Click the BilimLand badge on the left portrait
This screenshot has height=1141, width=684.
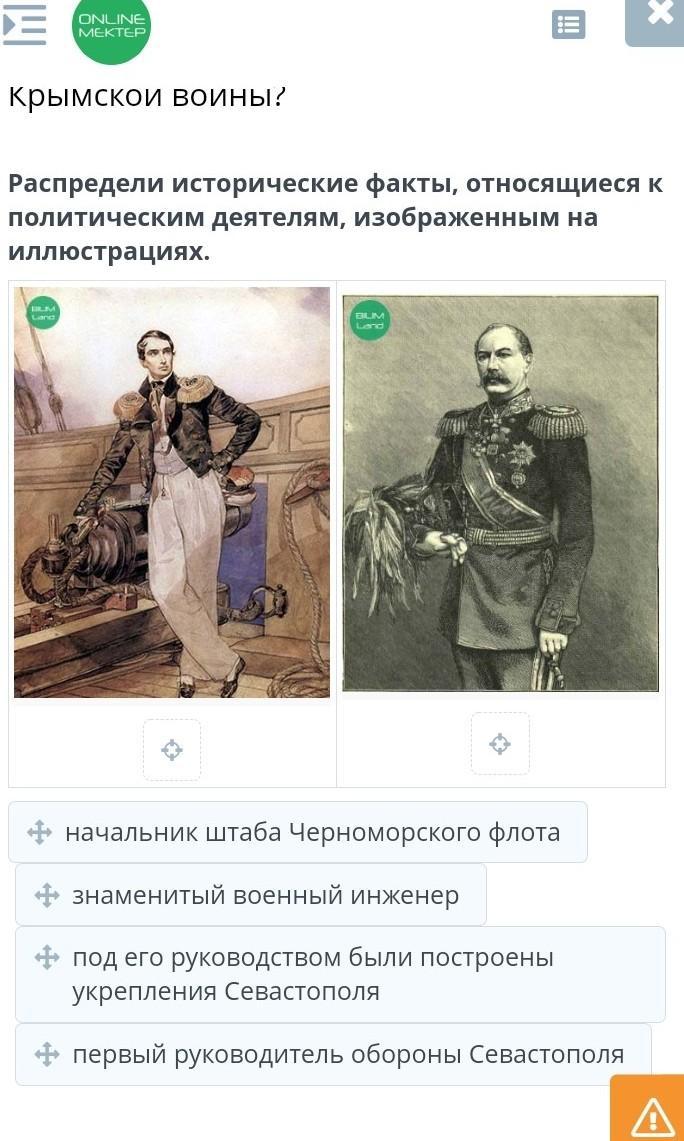pyautogui.click(x=44, y=314)
